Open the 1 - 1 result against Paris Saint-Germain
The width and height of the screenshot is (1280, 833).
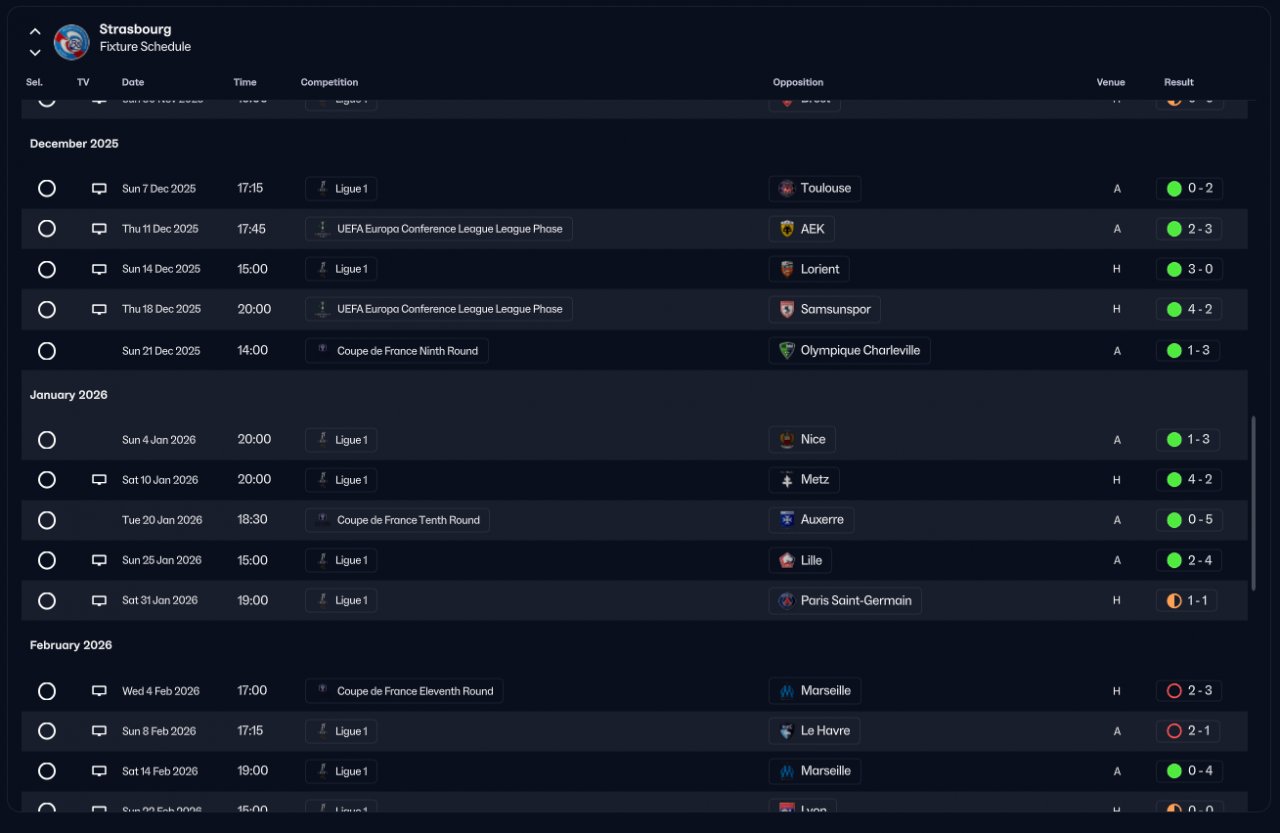1188,601
